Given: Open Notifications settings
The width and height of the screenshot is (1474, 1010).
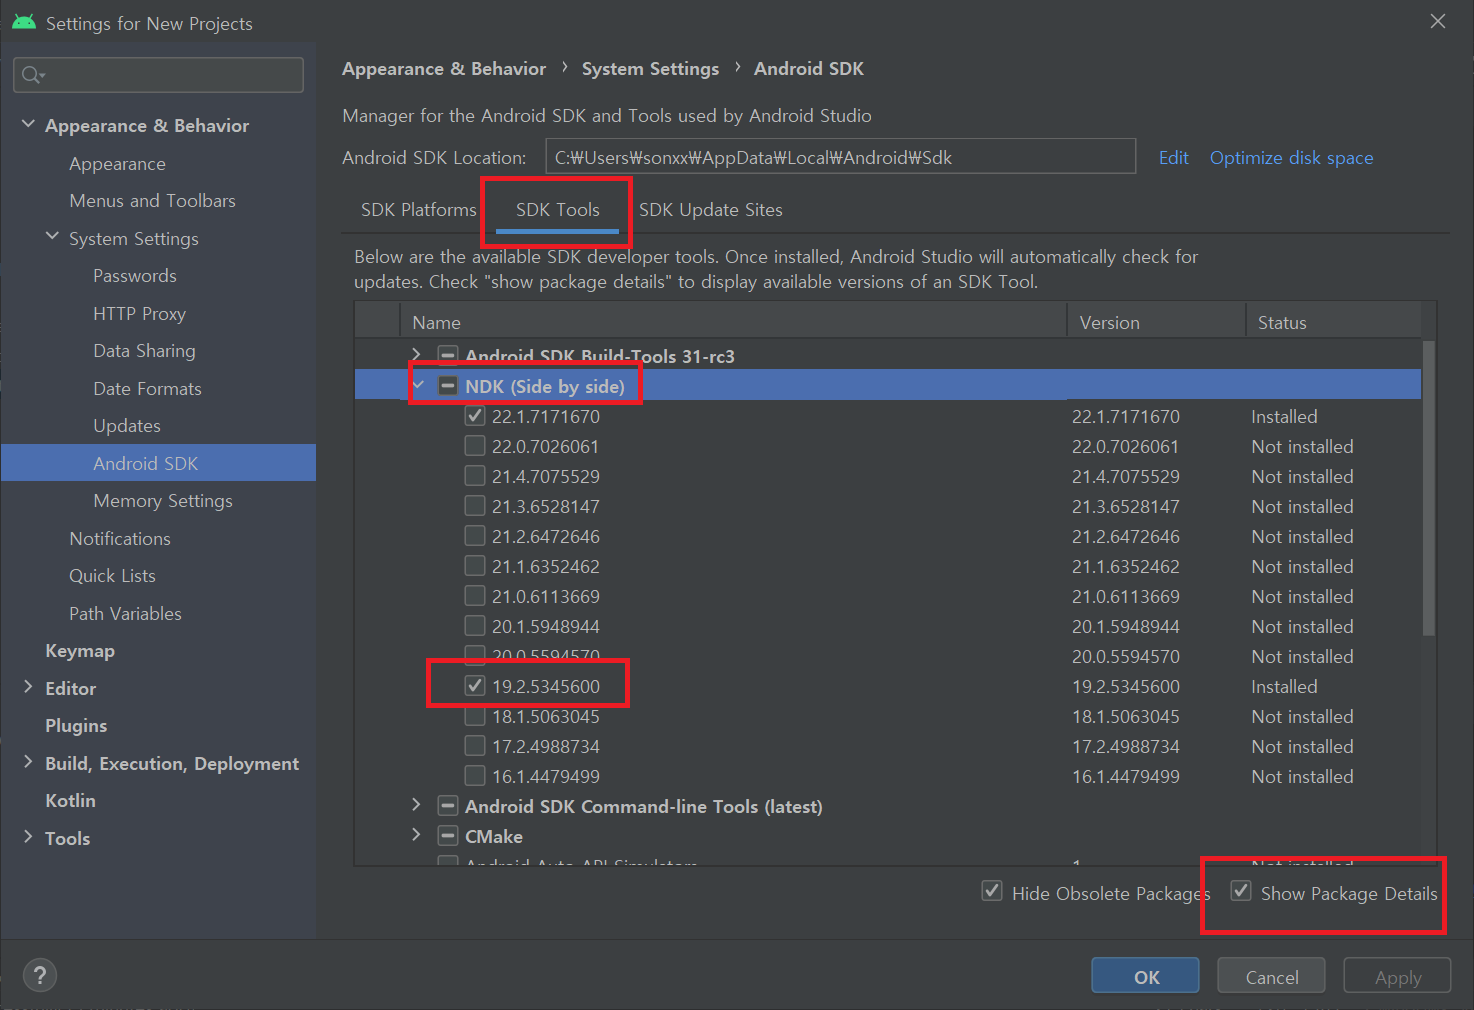Looking at the screenshot, I should [119, 539].
